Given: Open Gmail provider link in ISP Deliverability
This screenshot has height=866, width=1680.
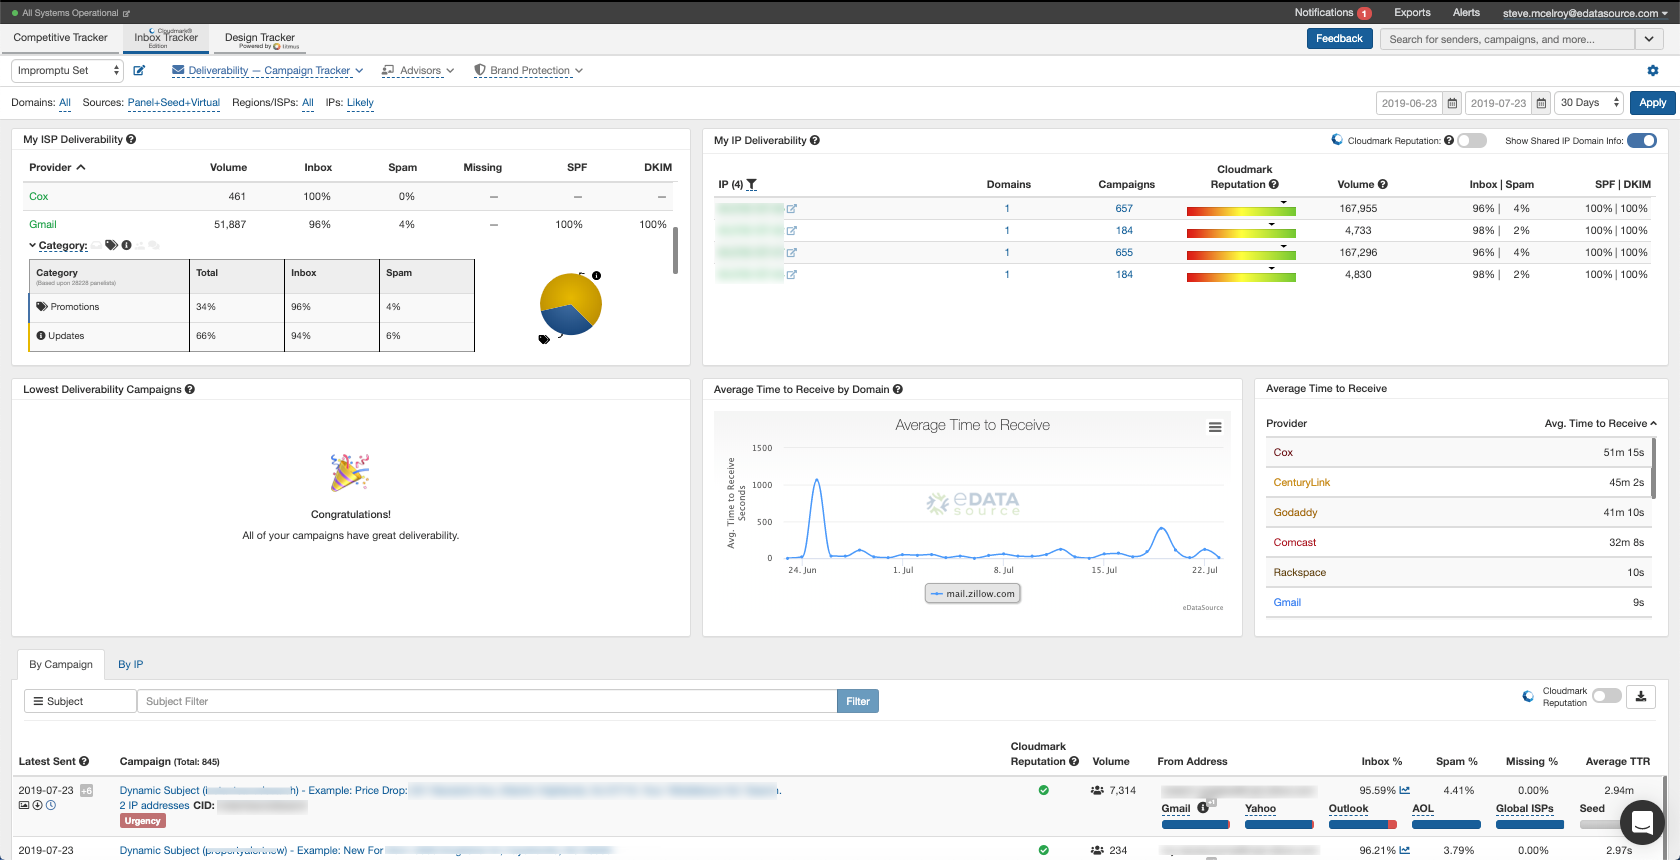Looking at the screenshot, I should point(43,225).
